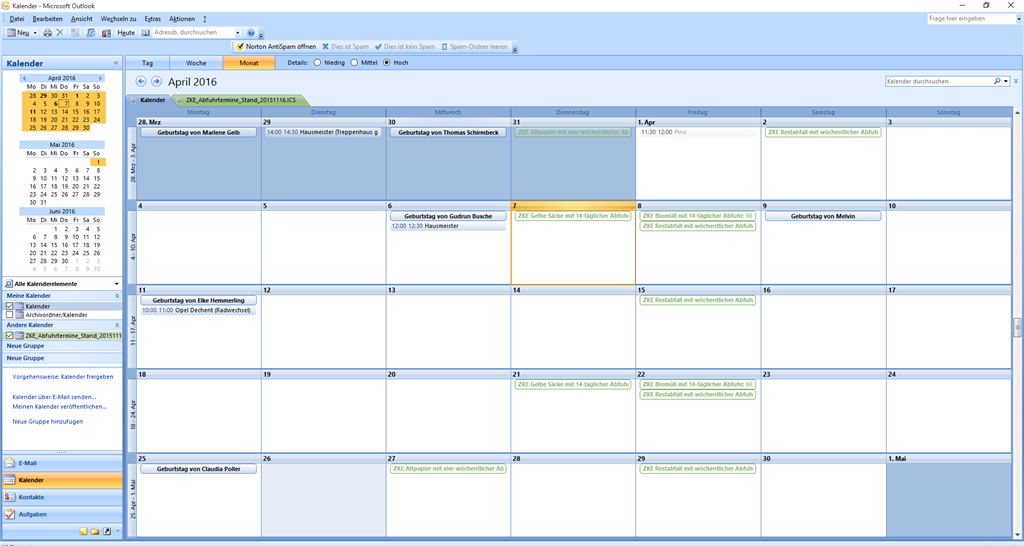
Task: Open ZKE Gelbe Säcke event on 7th
Action: coord(573,216)
